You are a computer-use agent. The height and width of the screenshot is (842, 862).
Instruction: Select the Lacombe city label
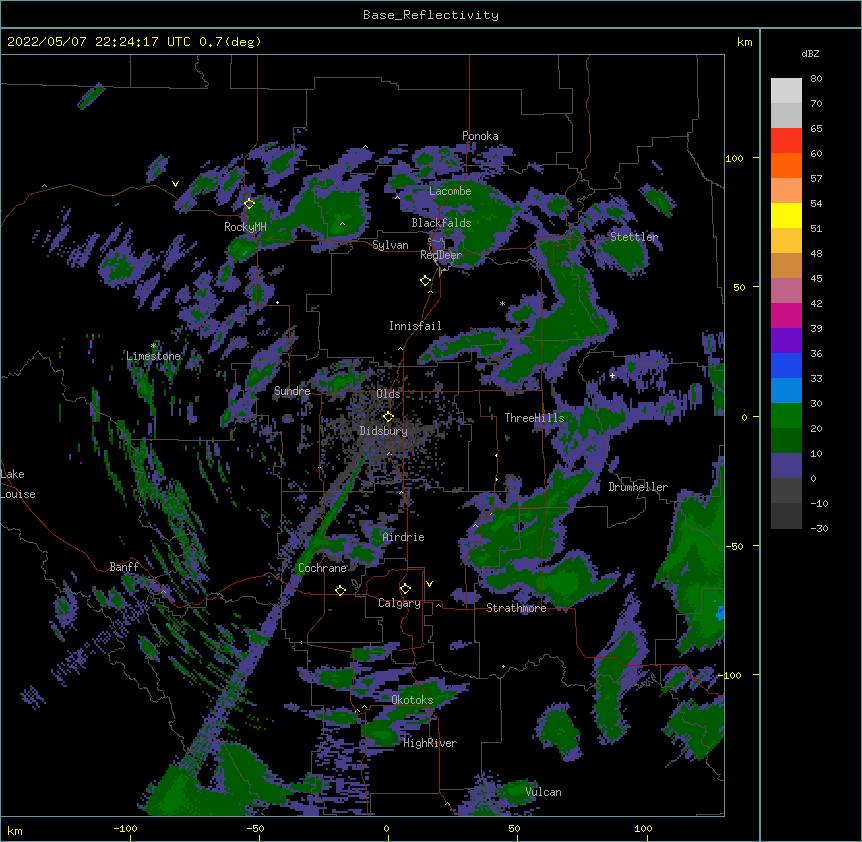[450, 191]
